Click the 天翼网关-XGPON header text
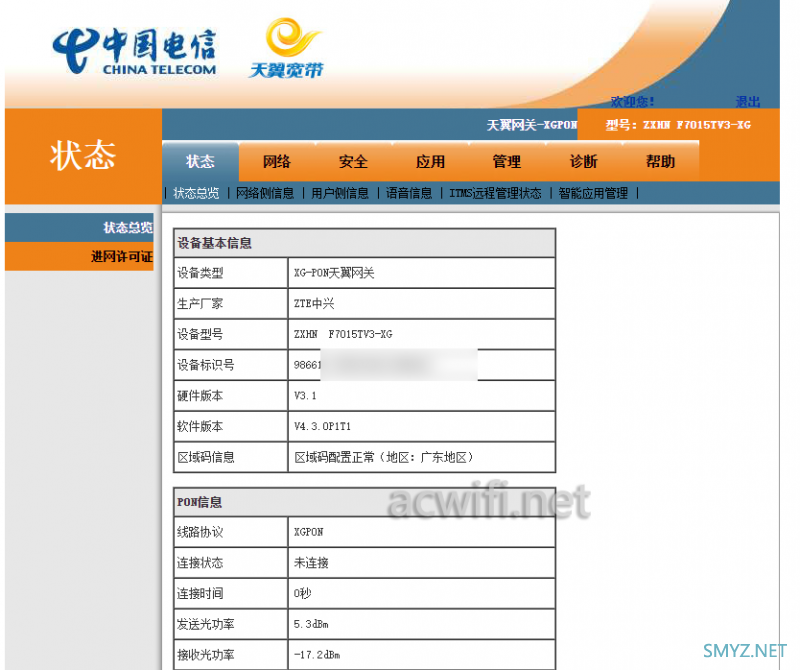 click(x=532, y=125)
